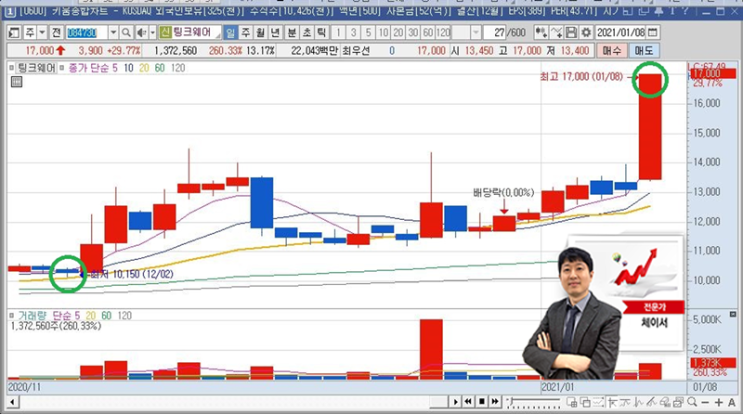Play the chart replay

[455, 402]
